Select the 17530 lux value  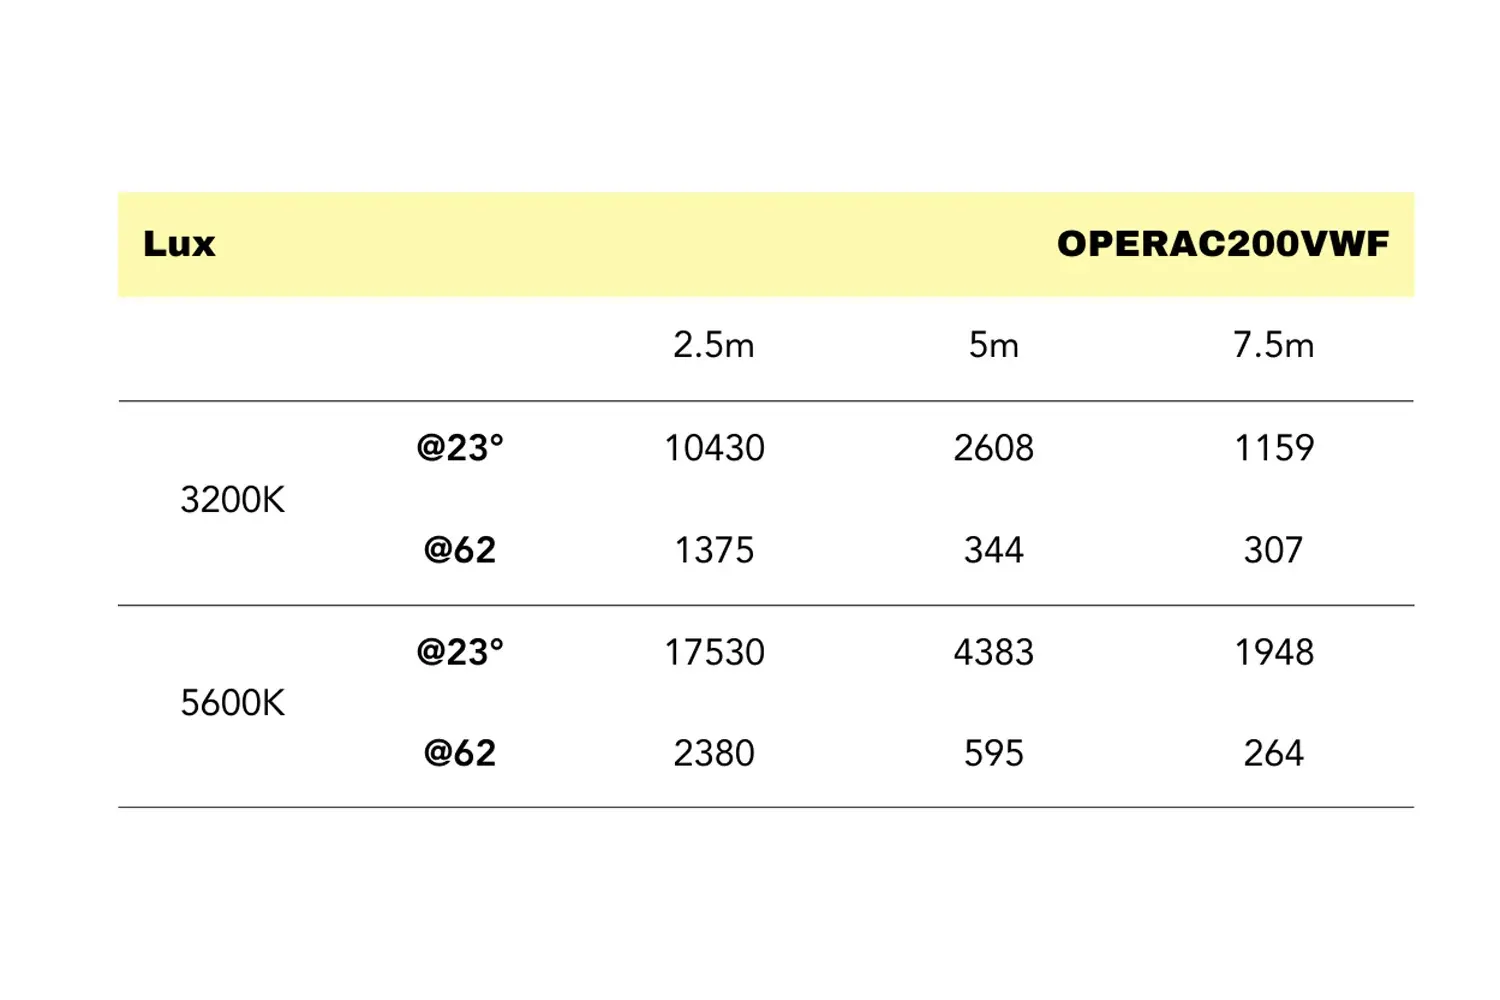(714, 652)
